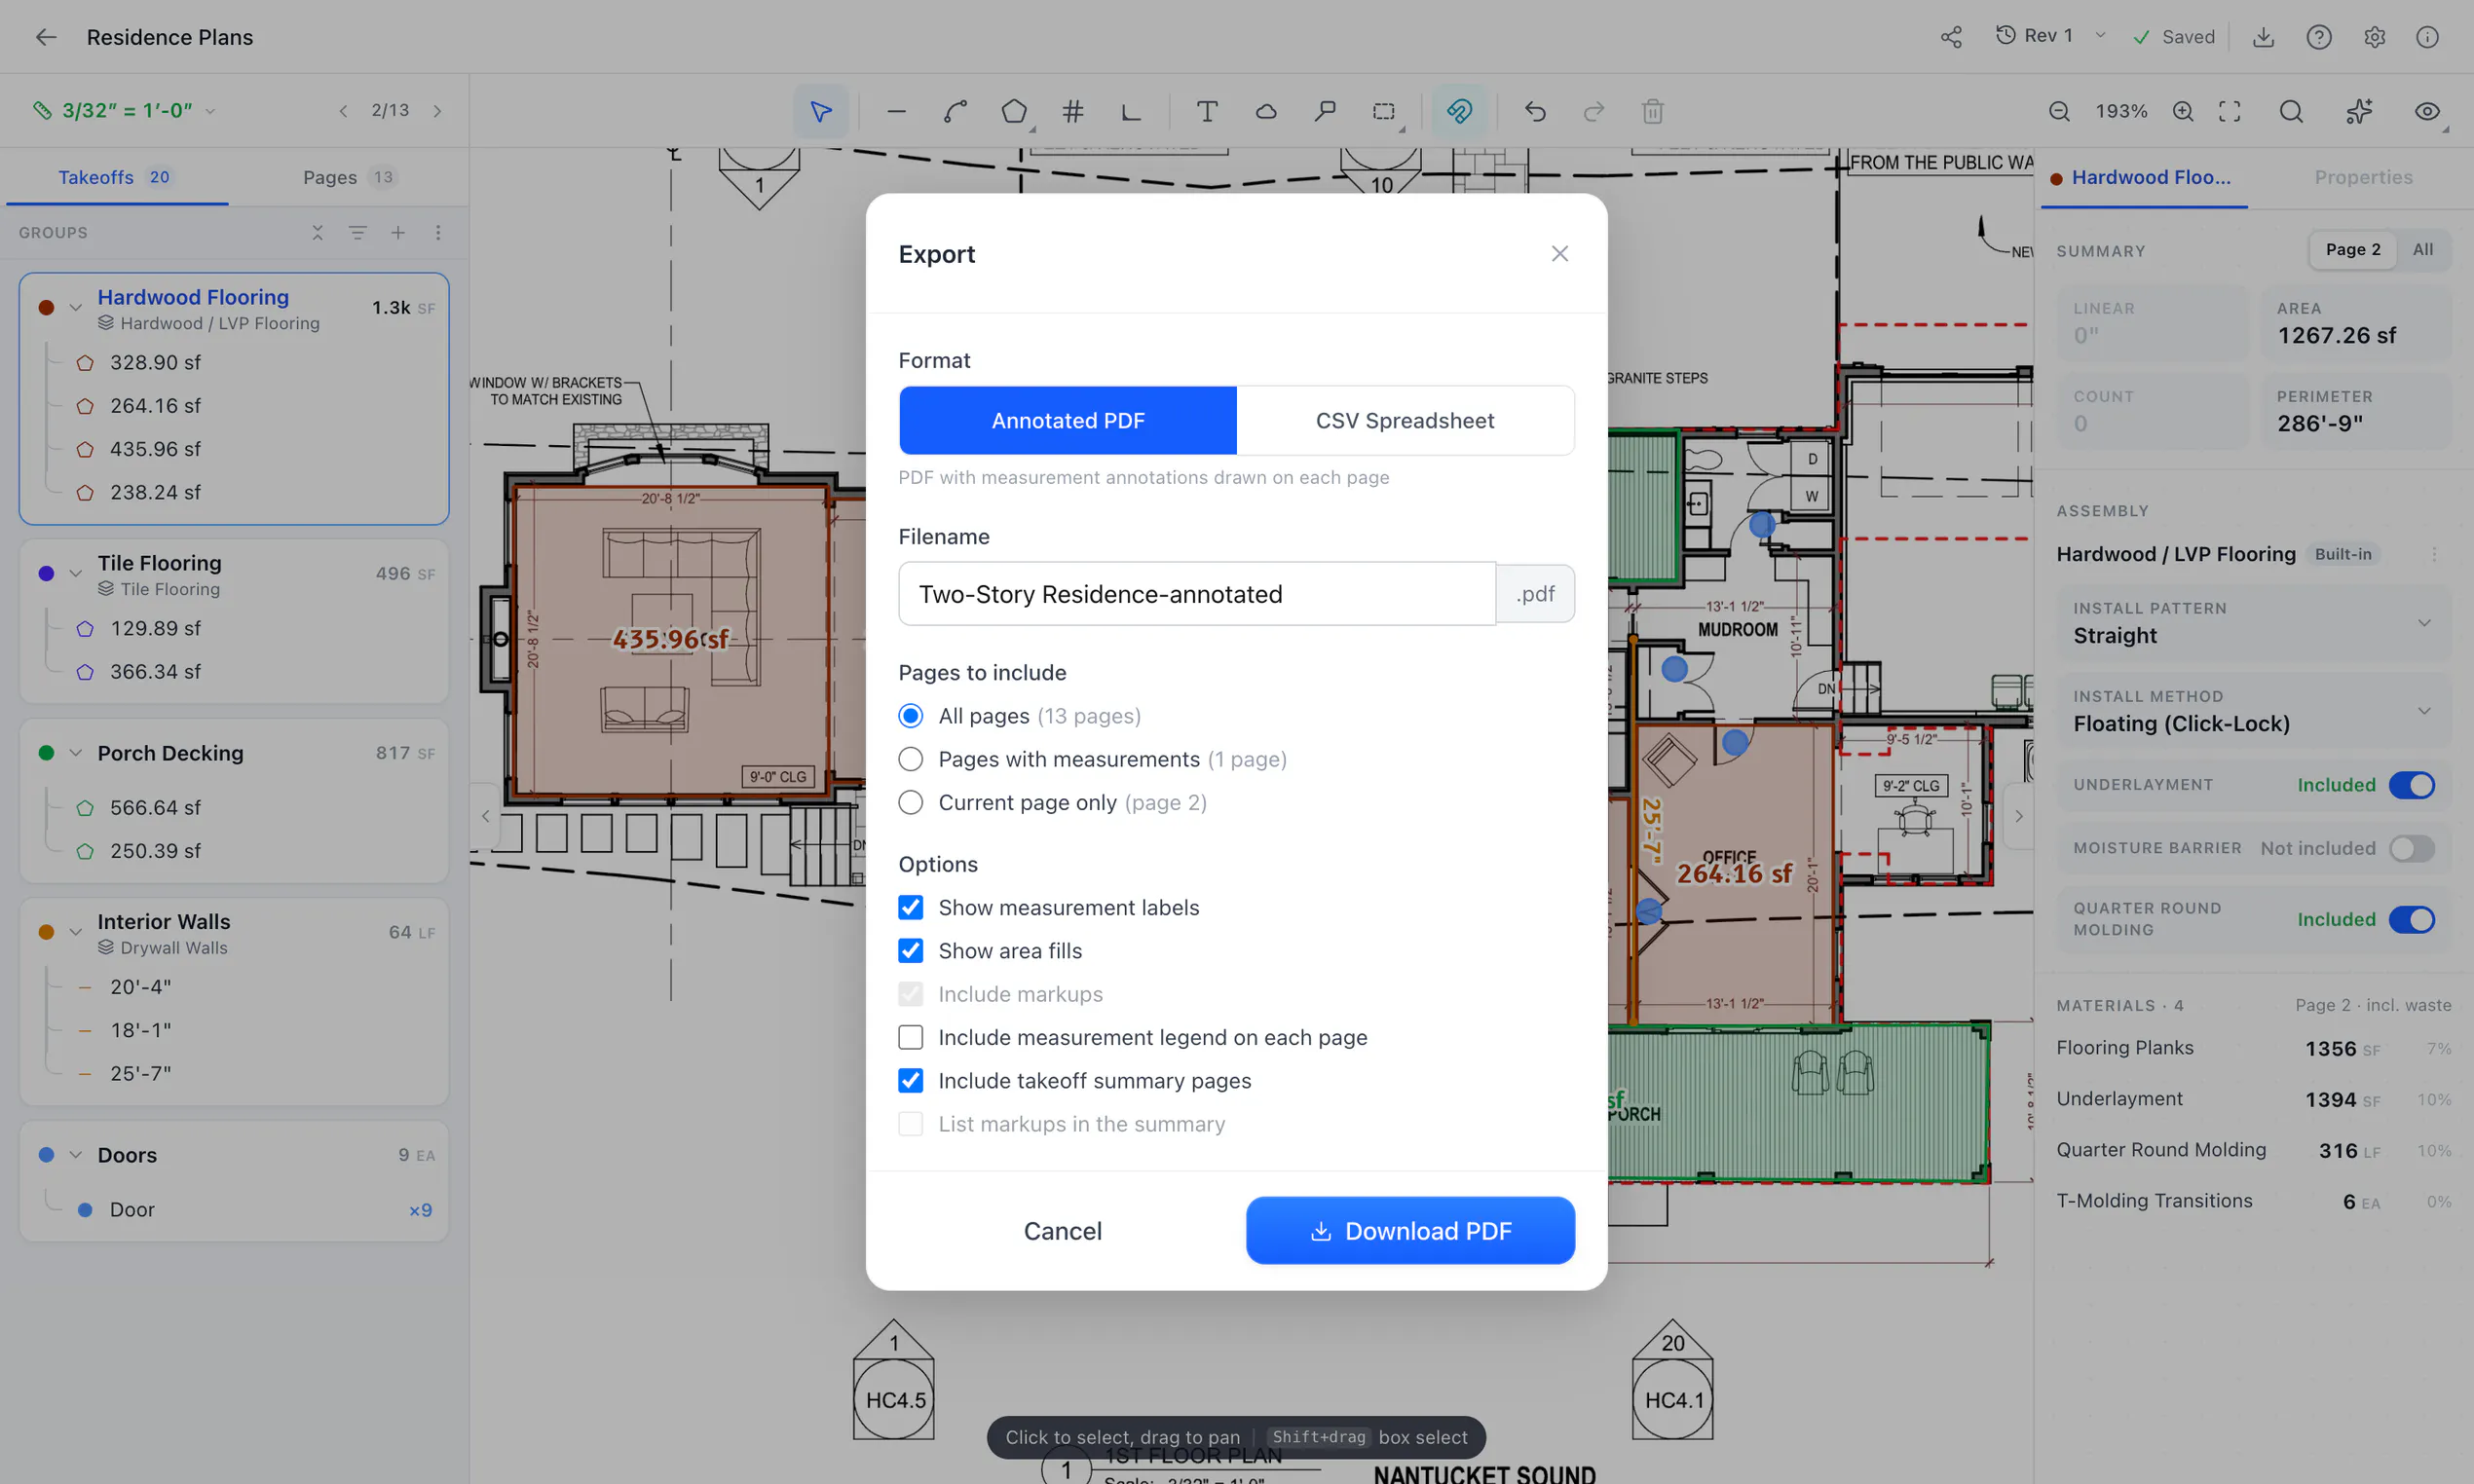The image size is (2474, 1484).
Task: Switch summary scope to All
Action: (2422, 250)
